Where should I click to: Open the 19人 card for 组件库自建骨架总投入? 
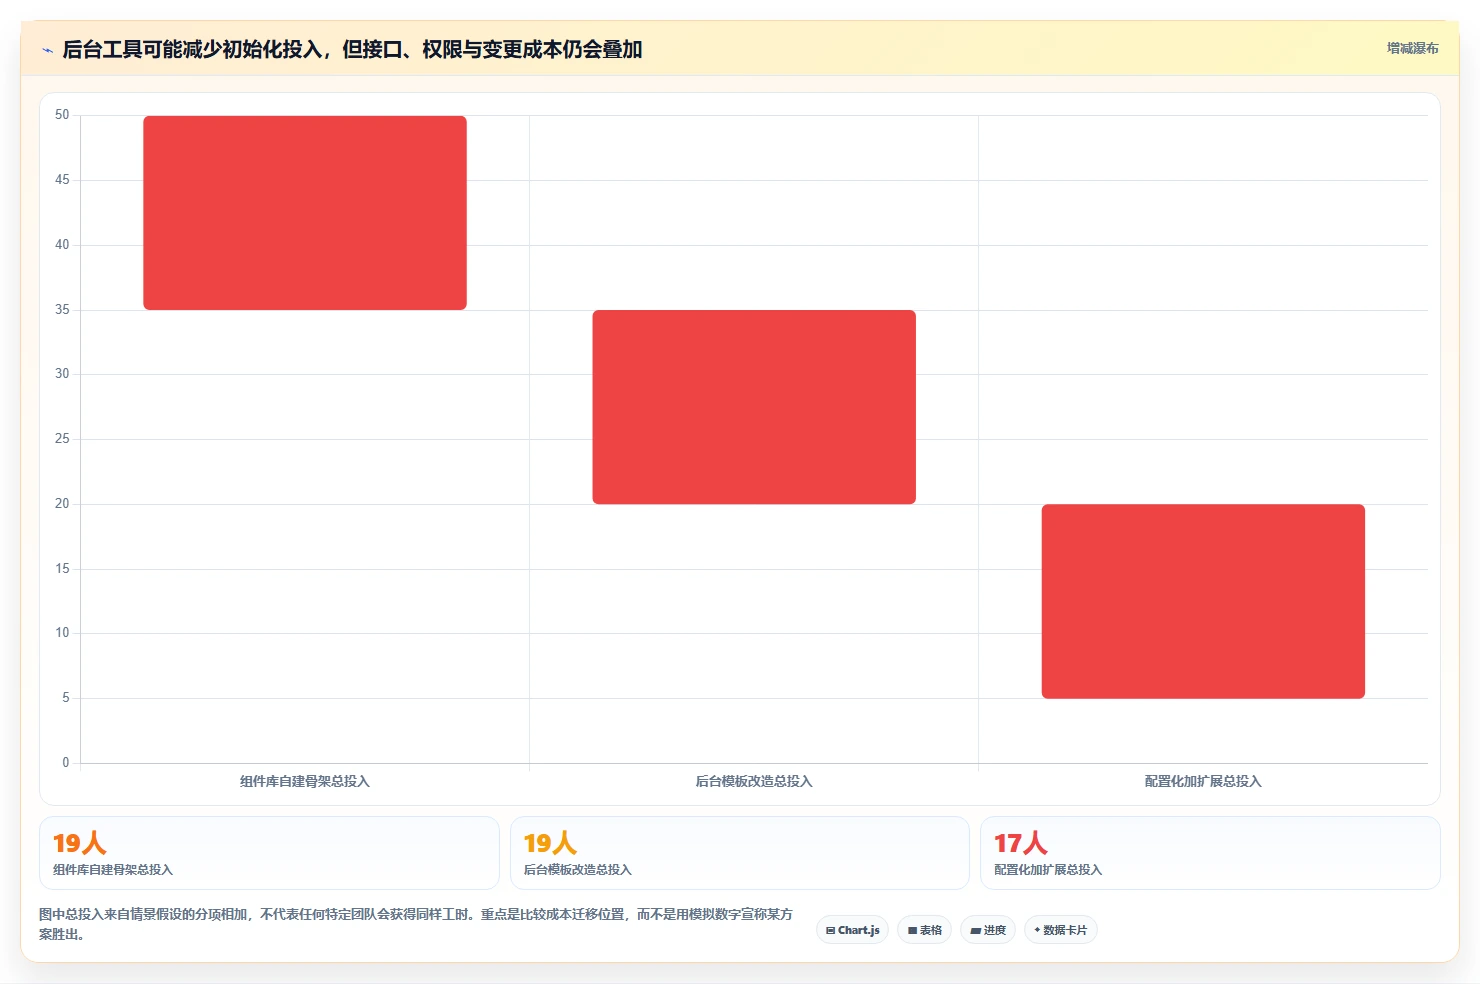(x=269, y=853)
